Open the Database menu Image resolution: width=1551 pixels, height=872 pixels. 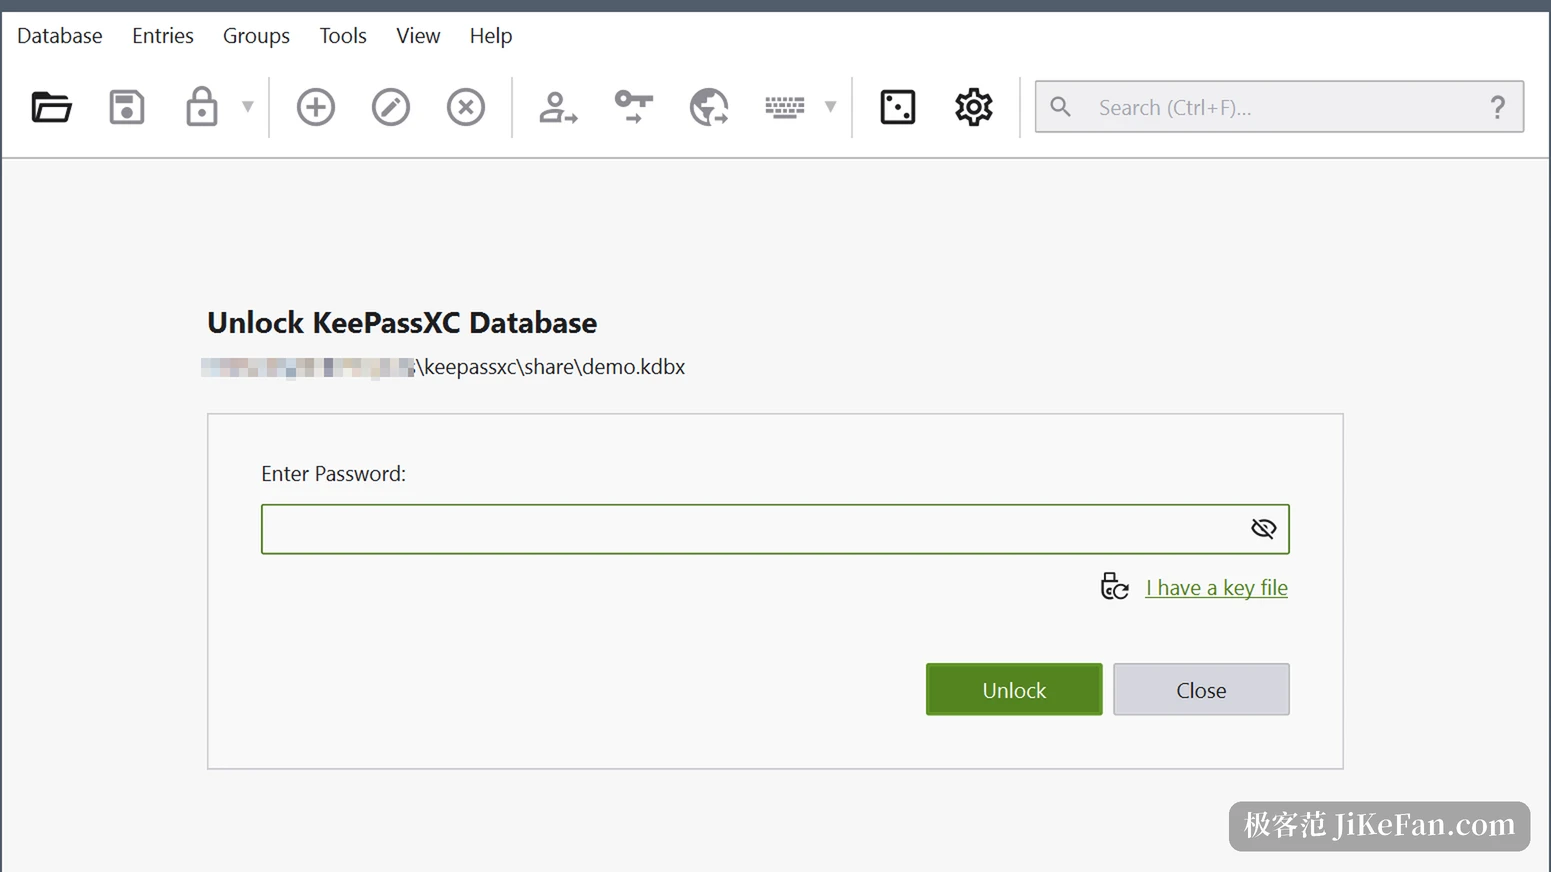pyautogui.click(x=60, y=36)
